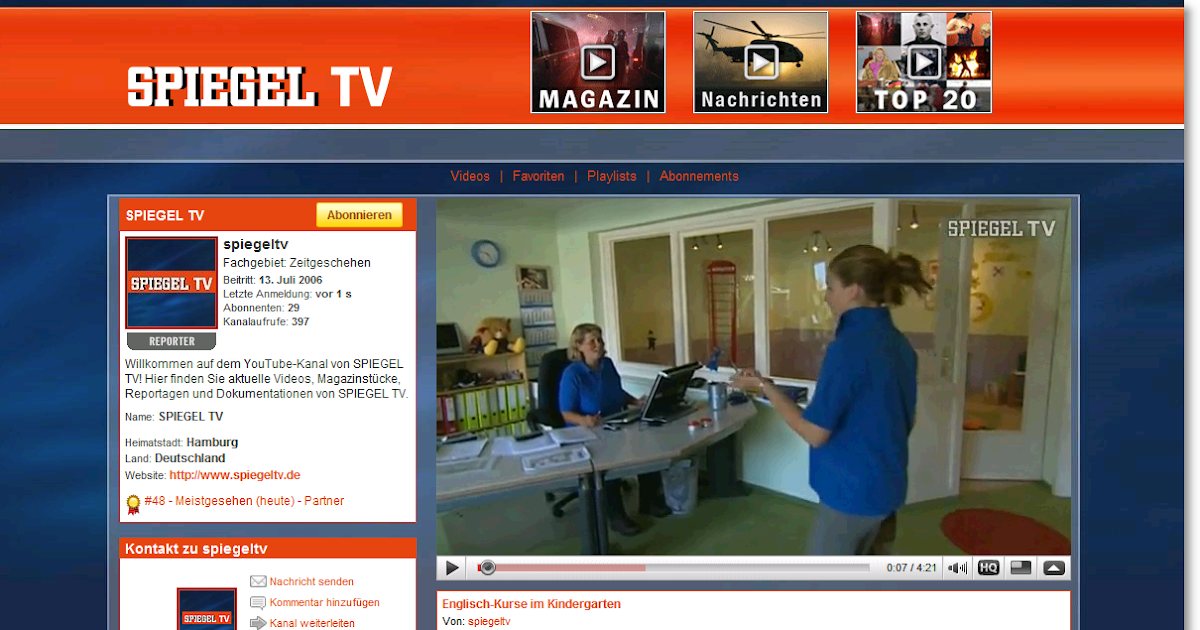1200x630 pixels.
Task: Play the video with the play button
Action: (452, 568)
